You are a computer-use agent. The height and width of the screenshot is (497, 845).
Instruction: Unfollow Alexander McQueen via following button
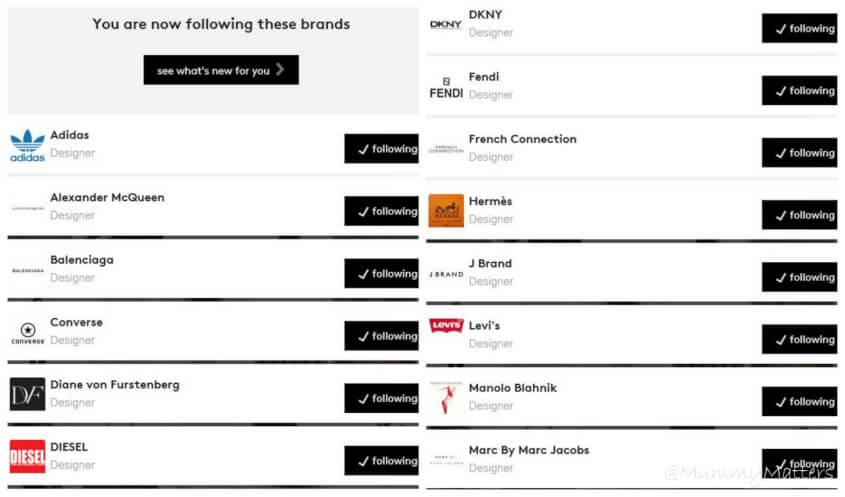(382, 211)
